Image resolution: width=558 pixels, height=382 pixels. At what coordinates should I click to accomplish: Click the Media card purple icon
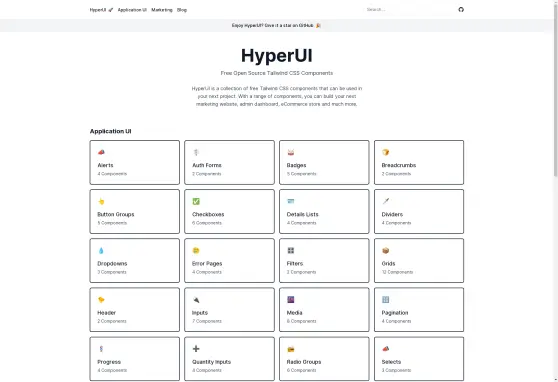pyautogui.click(x=291, y=300)
